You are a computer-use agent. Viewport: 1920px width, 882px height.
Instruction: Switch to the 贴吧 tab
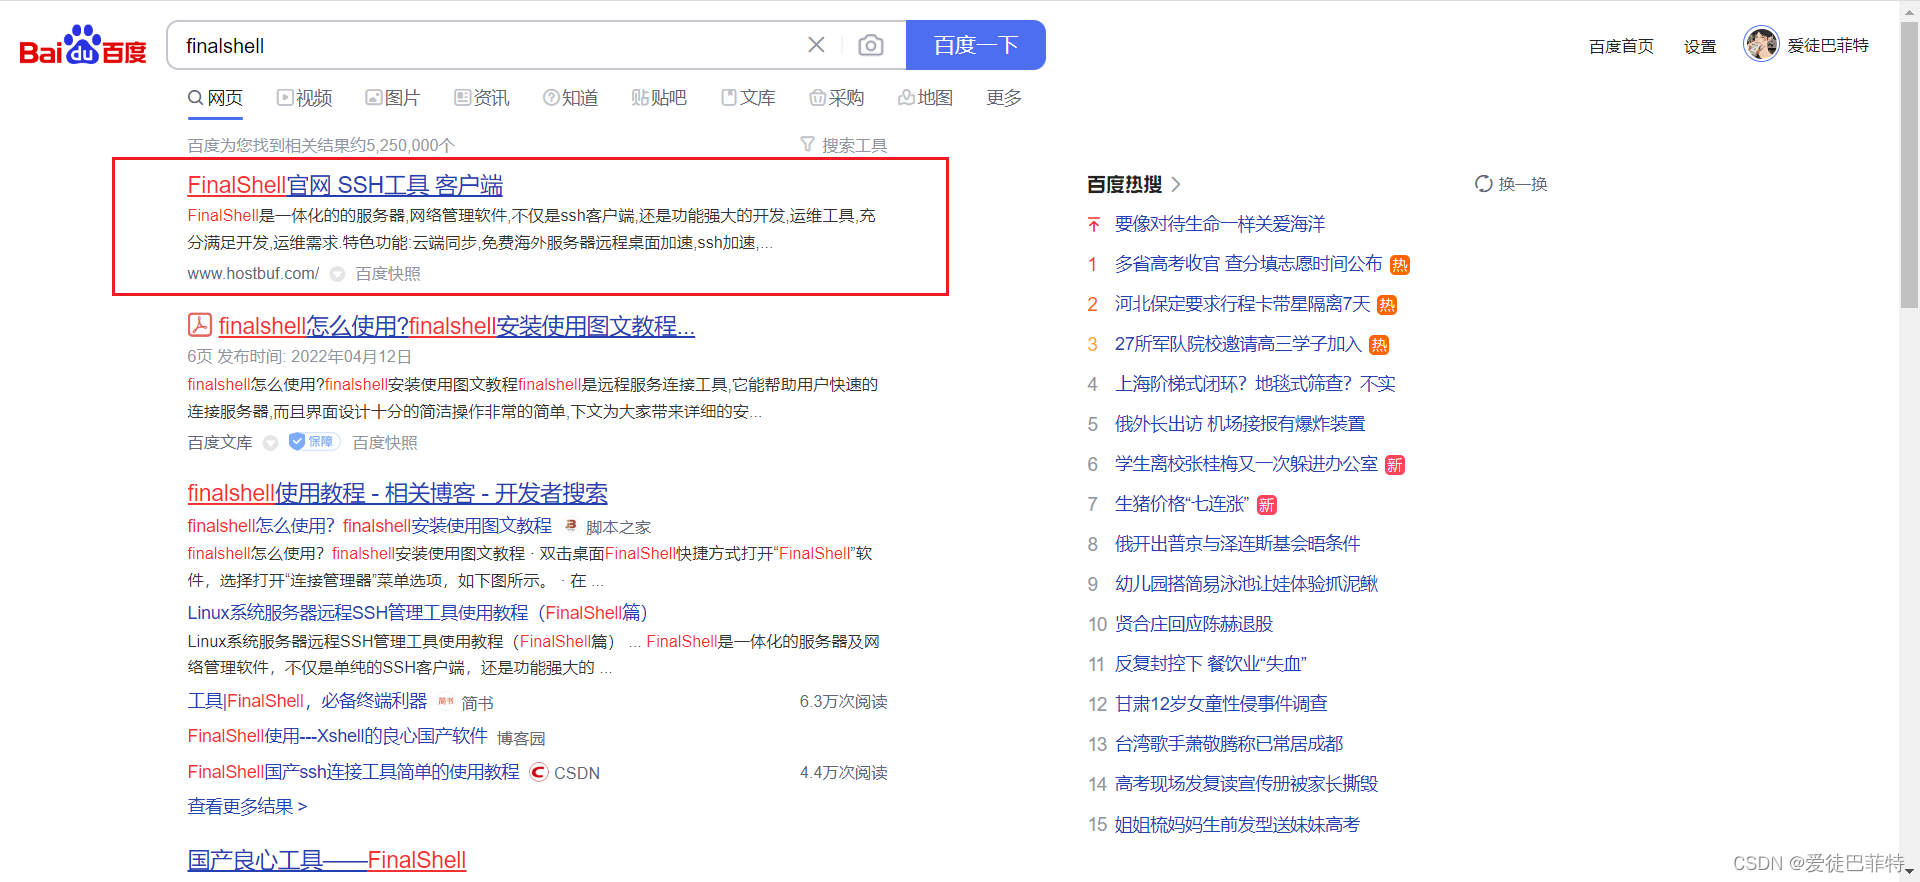659,98
